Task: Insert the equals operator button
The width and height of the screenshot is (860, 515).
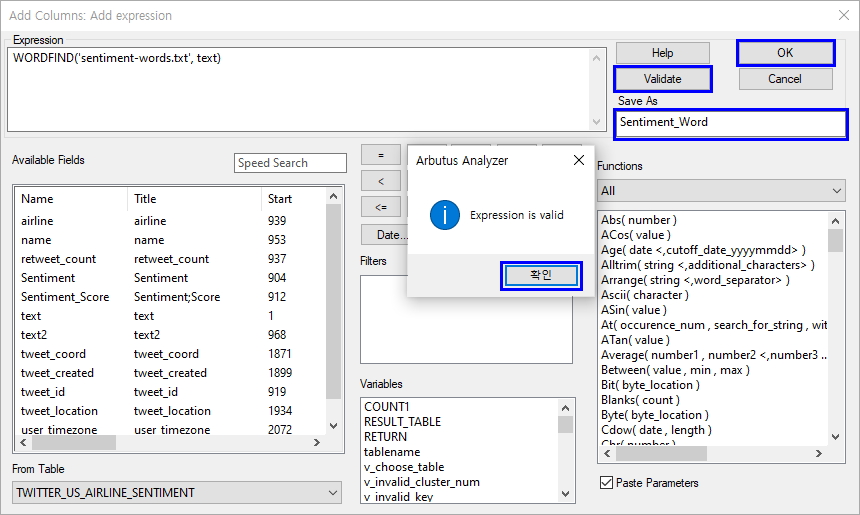Action: [x=381, y=156]
